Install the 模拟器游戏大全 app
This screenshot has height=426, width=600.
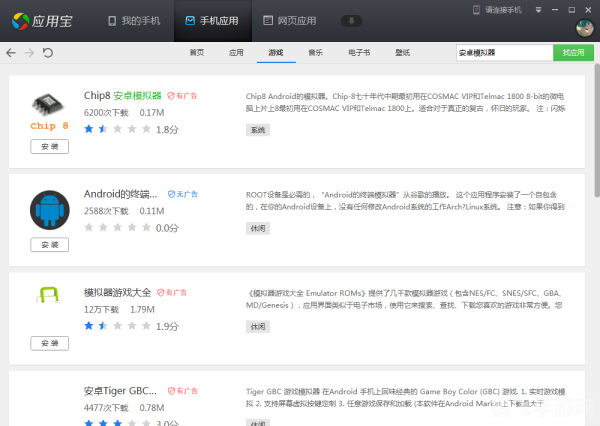click(x=50, y=343)
